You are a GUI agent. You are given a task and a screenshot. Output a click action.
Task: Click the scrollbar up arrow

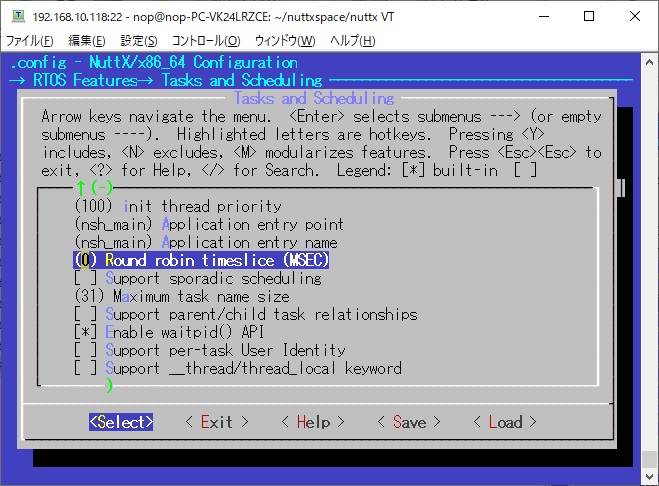pos(649,62)
